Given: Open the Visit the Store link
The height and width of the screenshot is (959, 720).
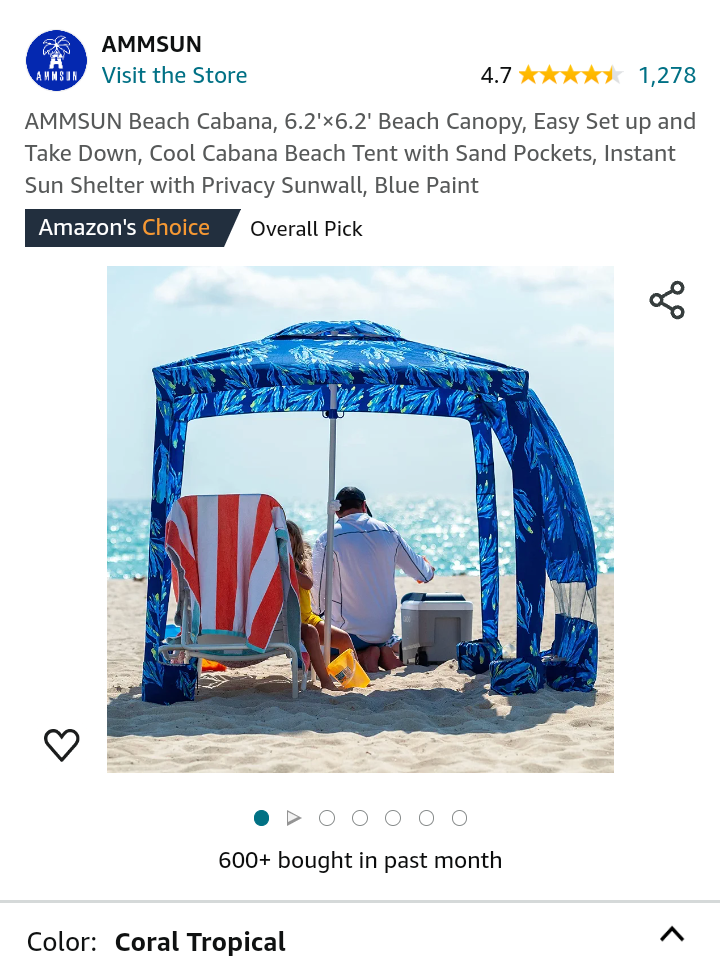Looking at the screenshot, I should [x=174, y=75].
